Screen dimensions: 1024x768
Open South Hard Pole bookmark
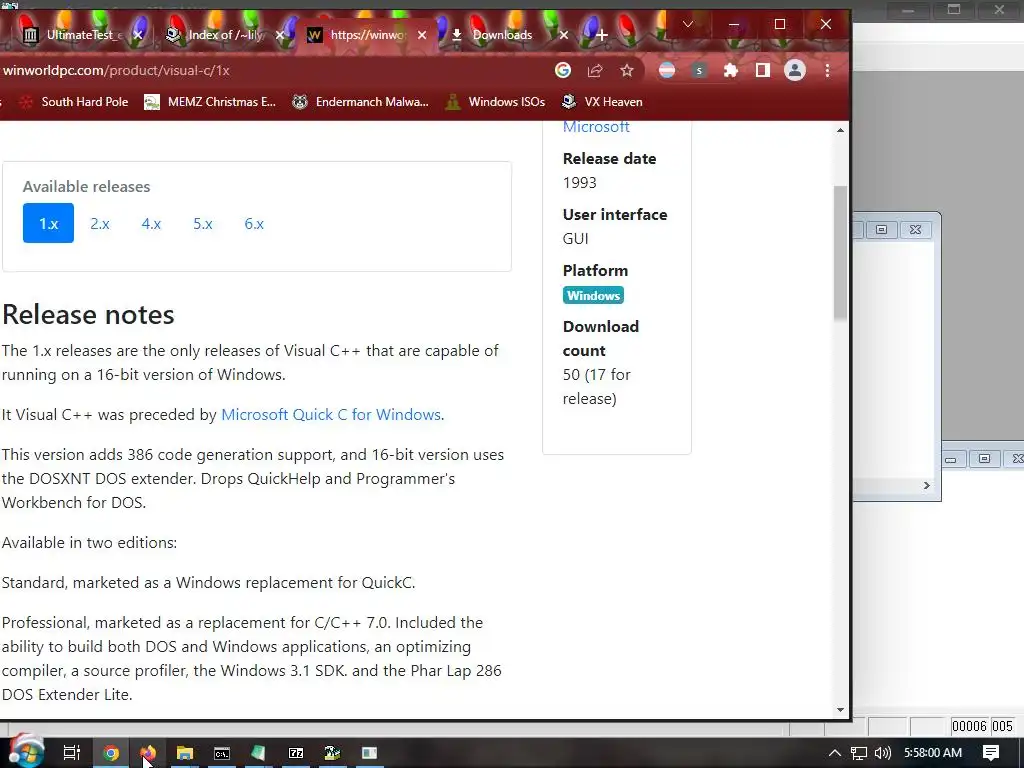click(73, 102)
